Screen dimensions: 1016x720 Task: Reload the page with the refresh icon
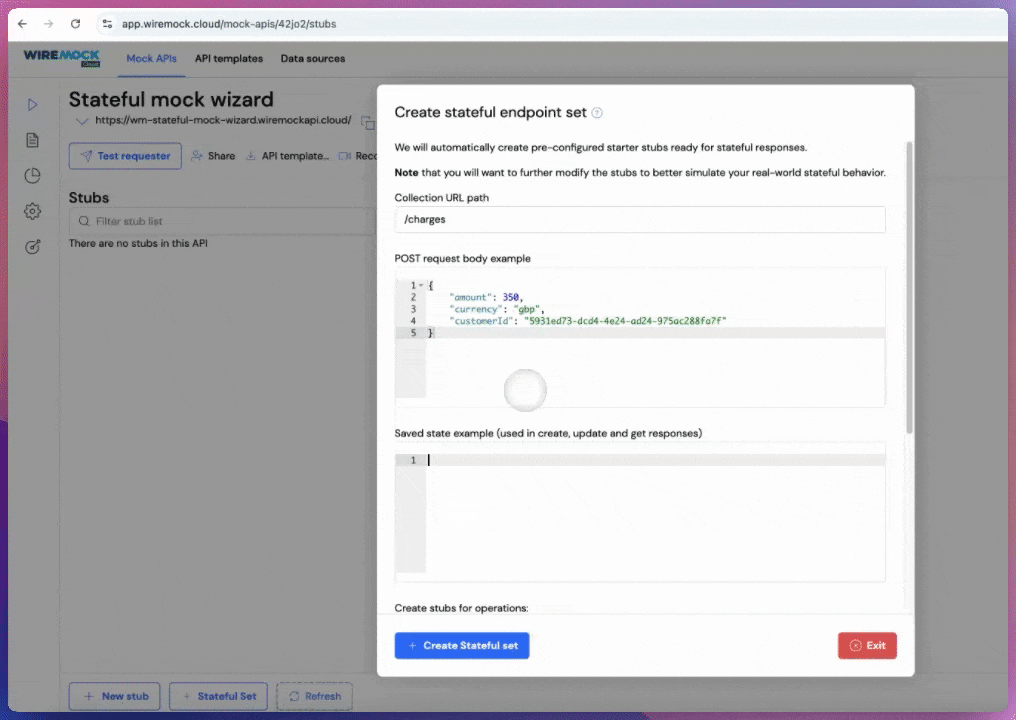click(x=75, y=24)
